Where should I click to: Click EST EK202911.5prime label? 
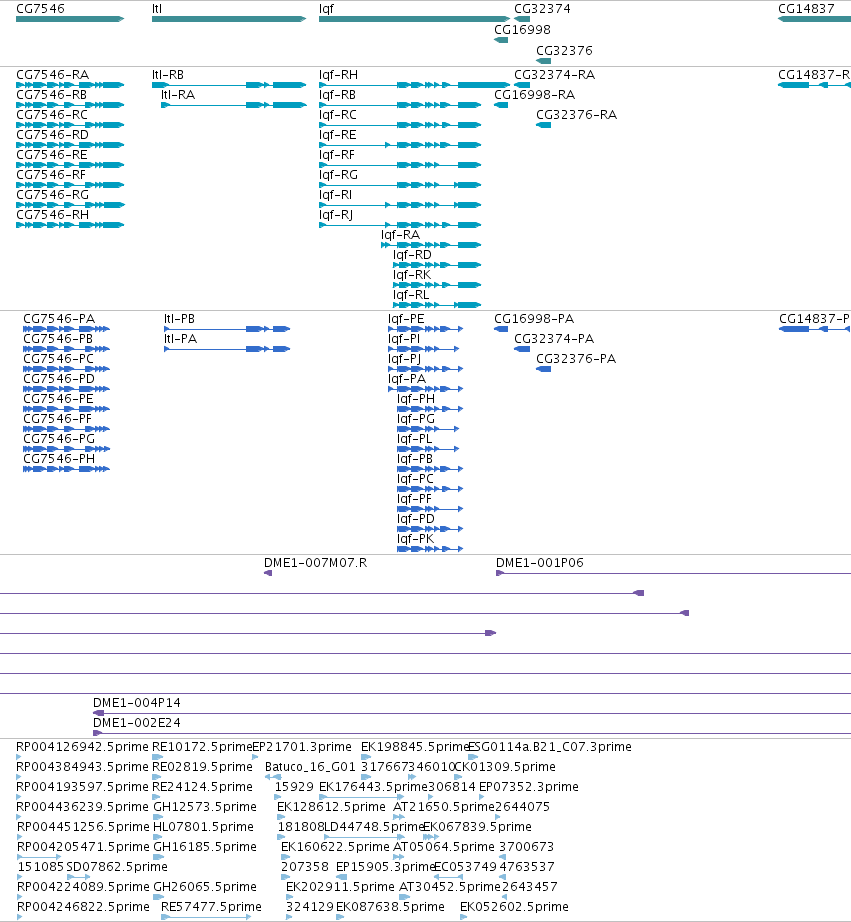(x=340, y=887)
